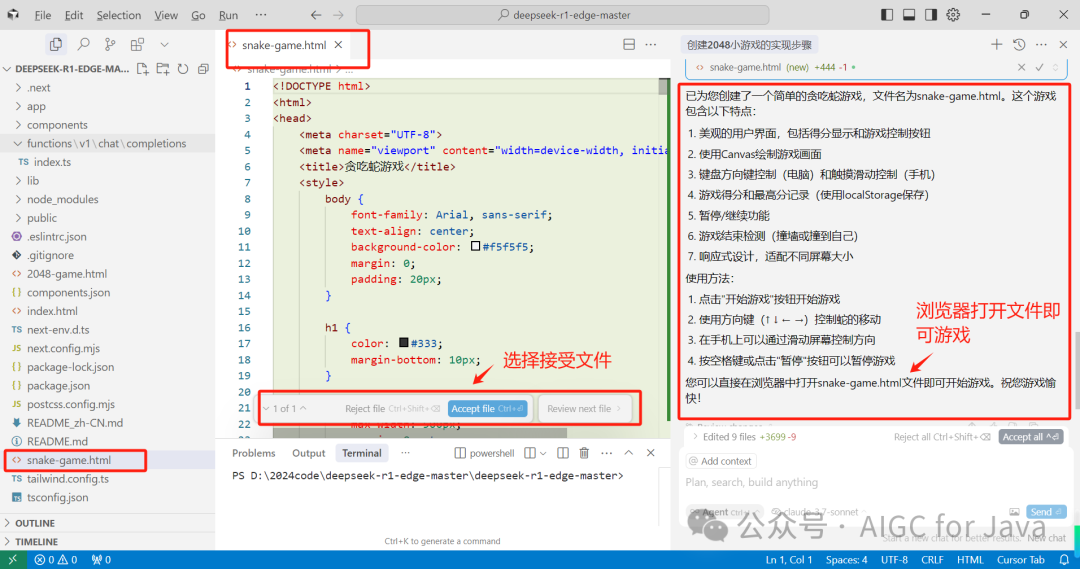Accept file changes button

coord(488,408)
